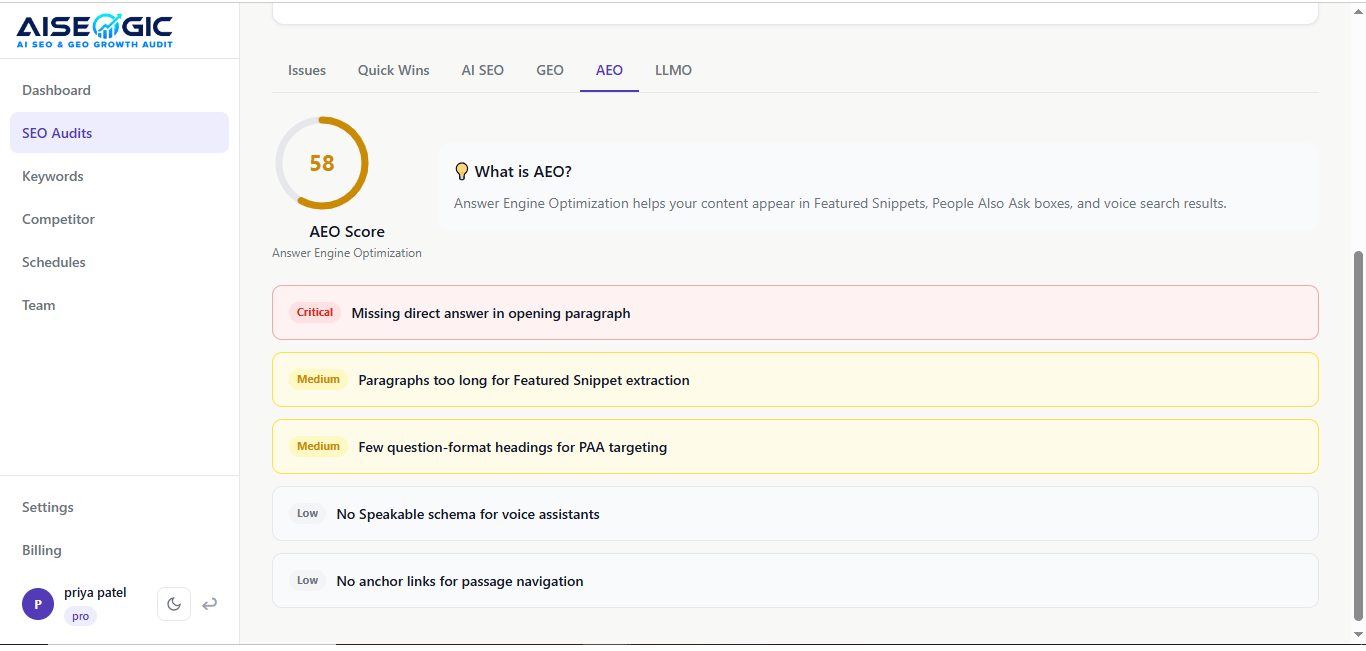Click the AEO score 58 gauge
The height and width of the screenshot is (651, 1366).
click(322, 163)
